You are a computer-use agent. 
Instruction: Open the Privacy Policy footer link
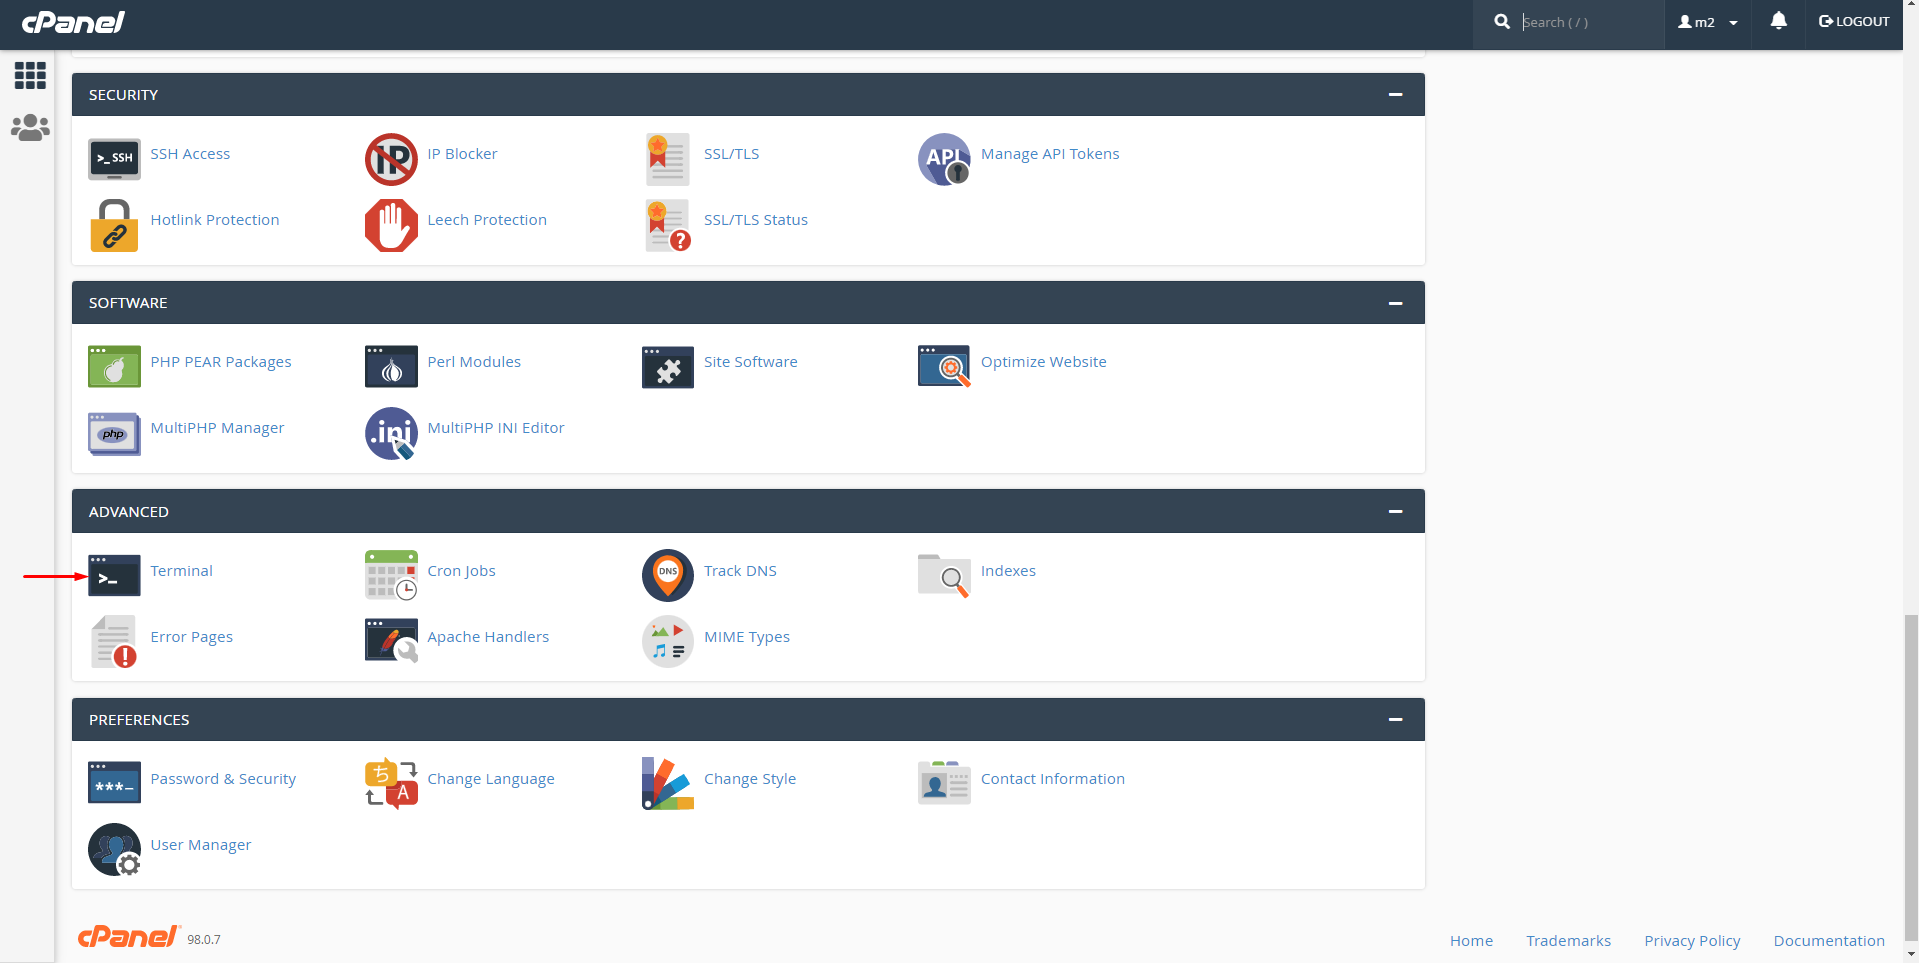(1692, 941)
